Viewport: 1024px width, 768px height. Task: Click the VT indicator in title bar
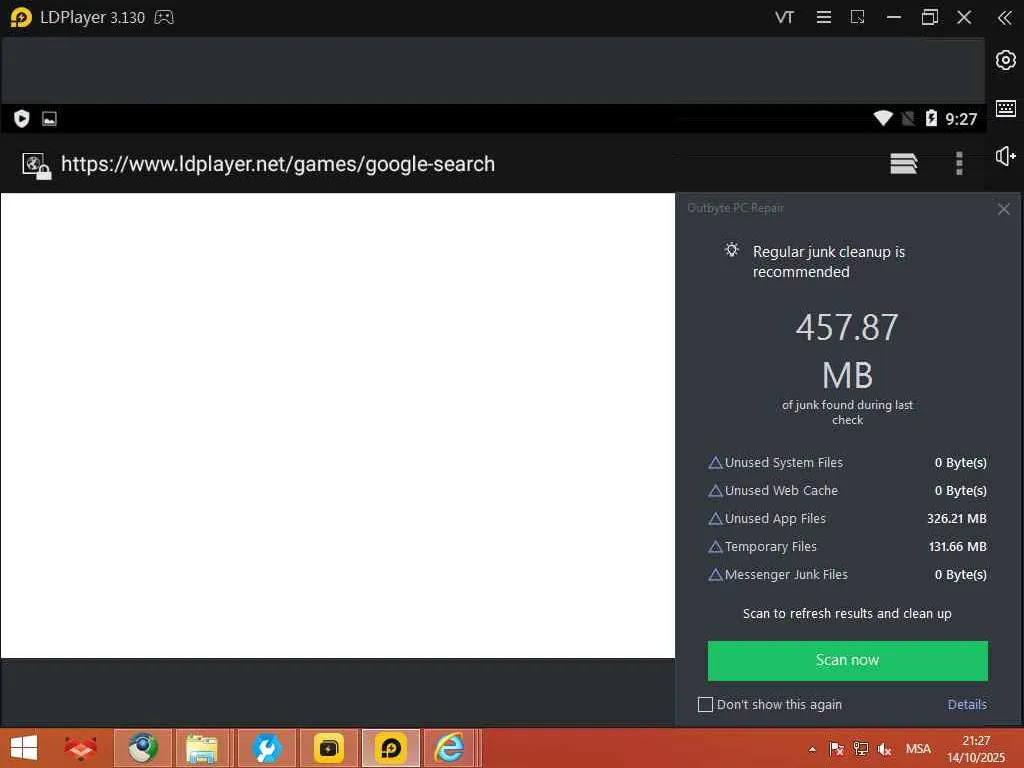click(784, 18)
